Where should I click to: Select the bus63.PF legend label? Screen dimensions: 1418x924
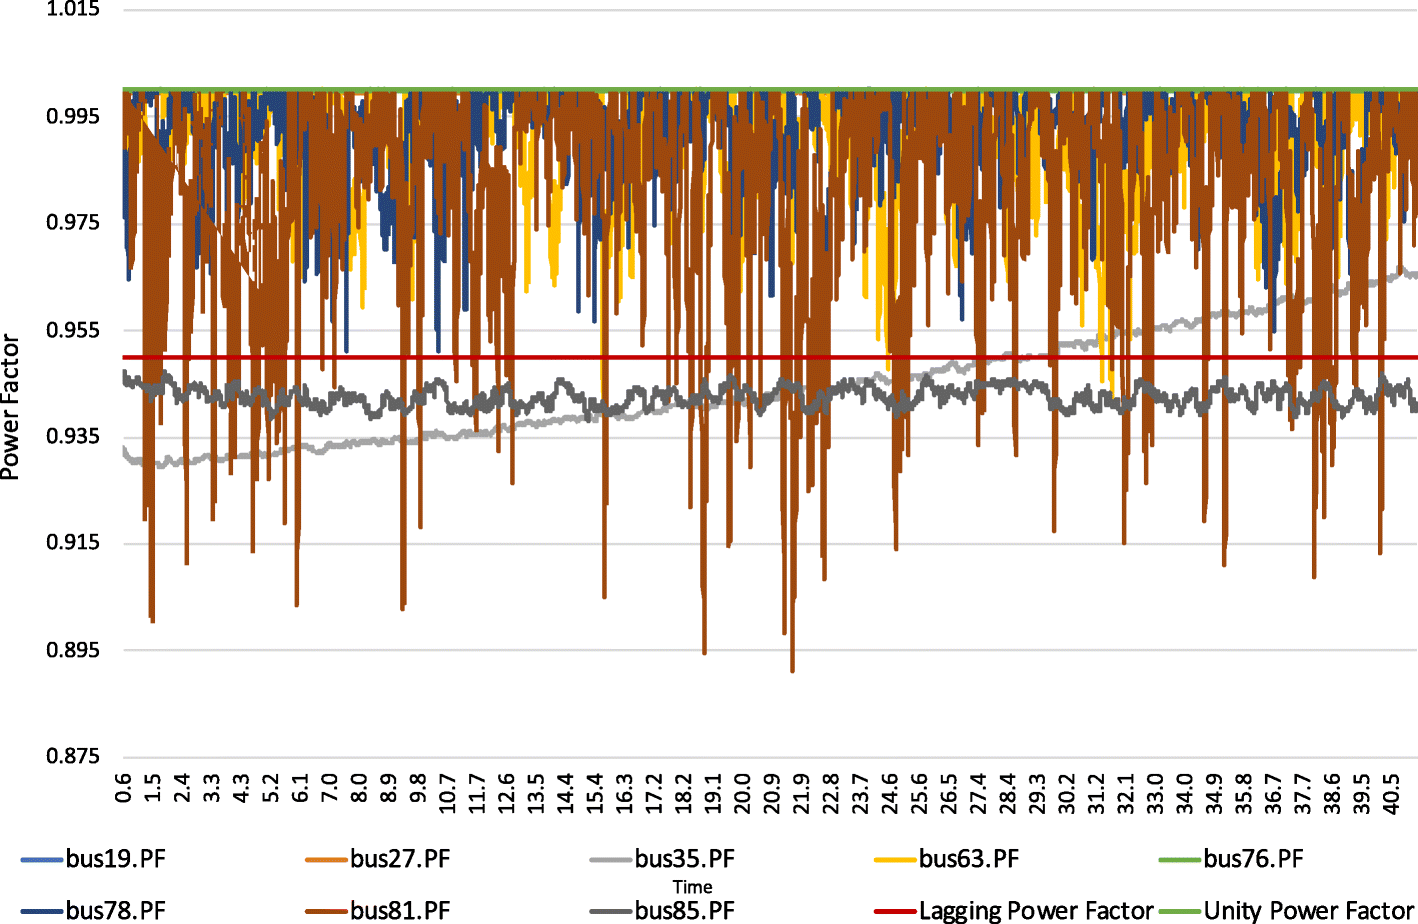969,859
